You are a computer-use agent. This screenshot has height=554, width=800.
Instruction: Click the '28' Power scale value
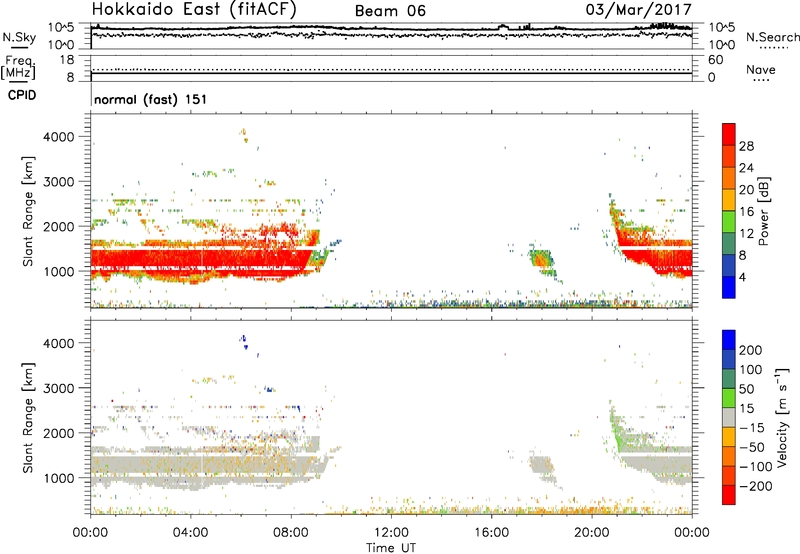tap(746, 146)
